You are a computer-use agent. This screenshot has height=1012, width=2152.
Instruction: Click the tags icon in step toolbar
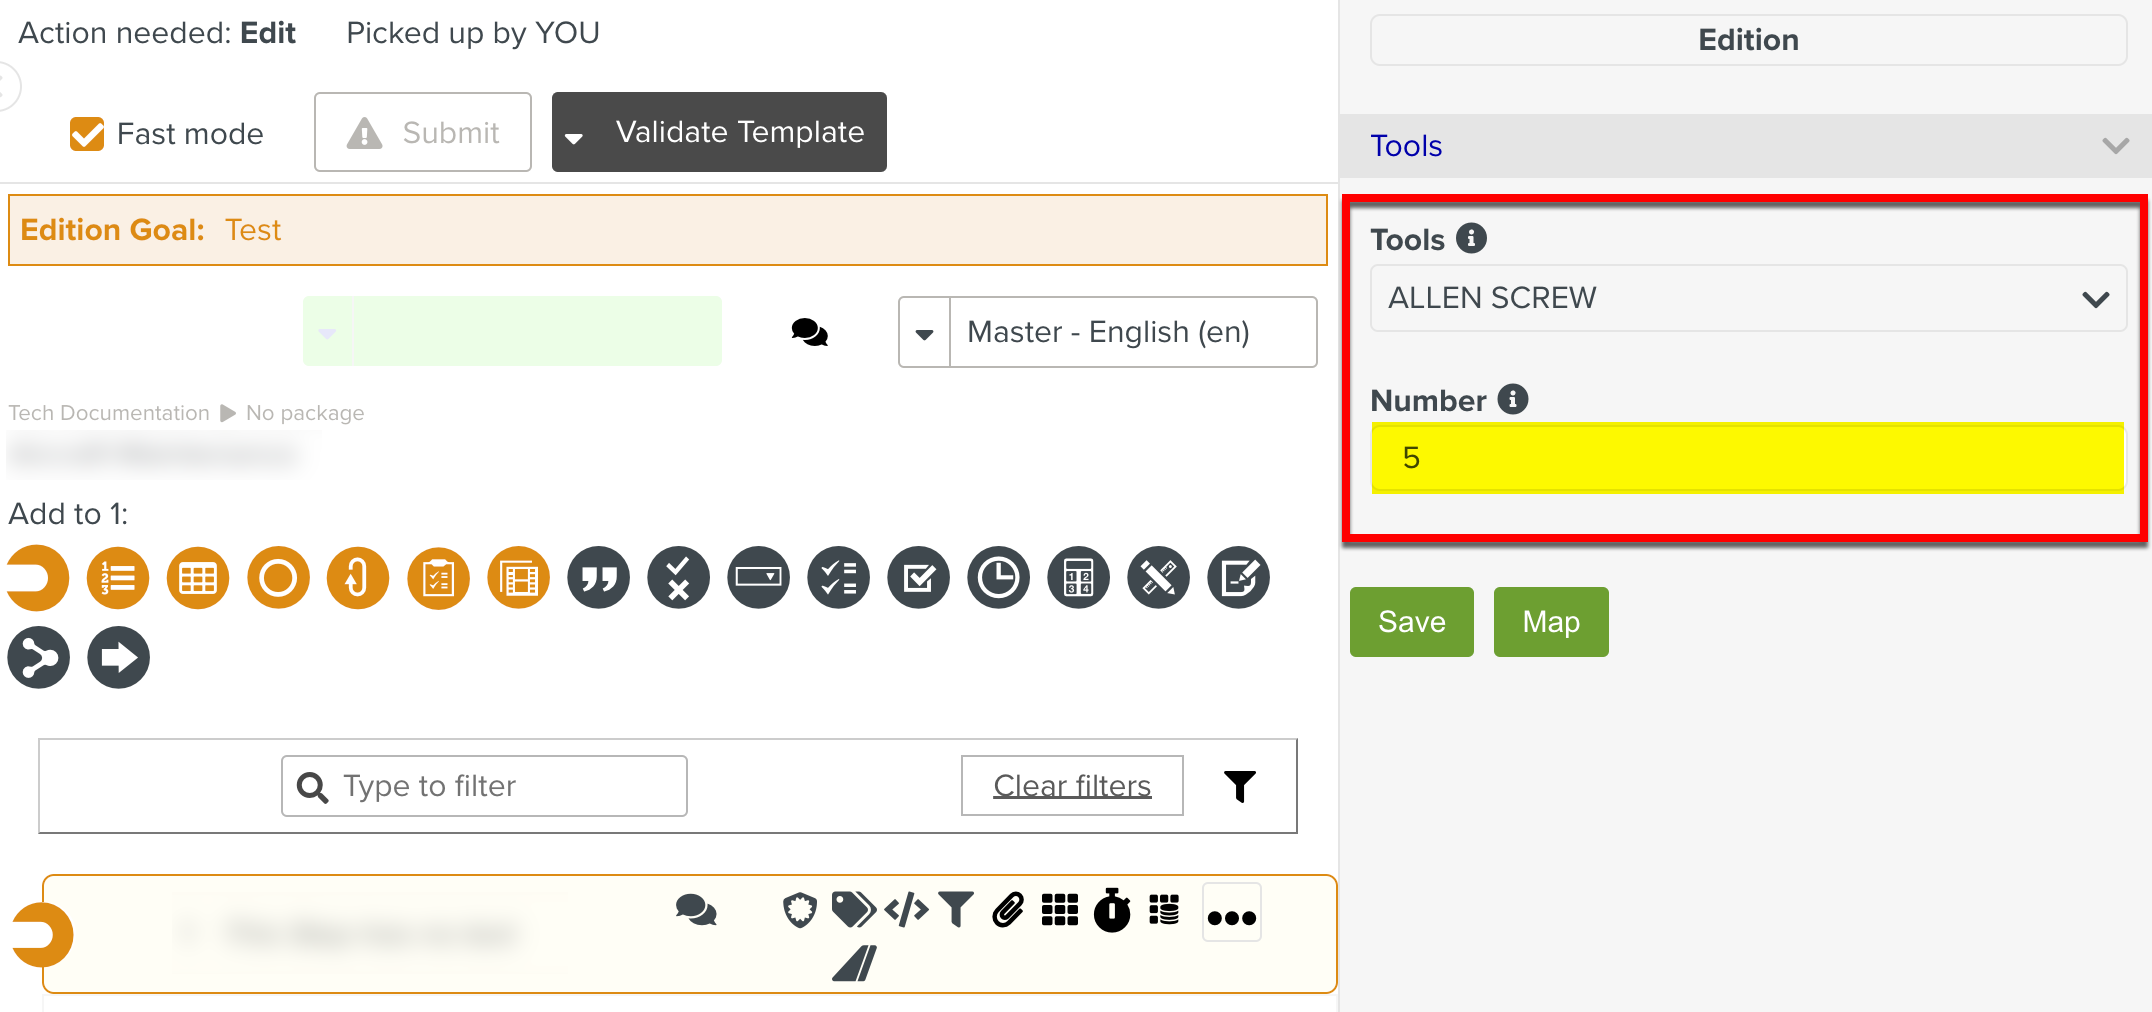[x=853, y=910]
